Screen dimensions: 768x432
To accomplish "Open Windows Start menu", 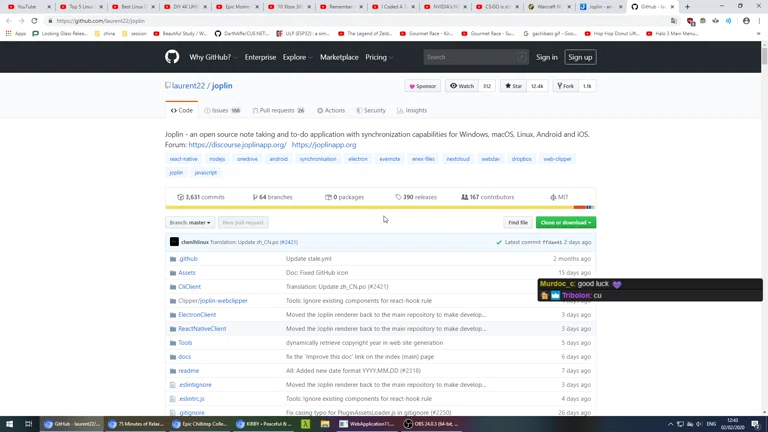I will point(9,424).
